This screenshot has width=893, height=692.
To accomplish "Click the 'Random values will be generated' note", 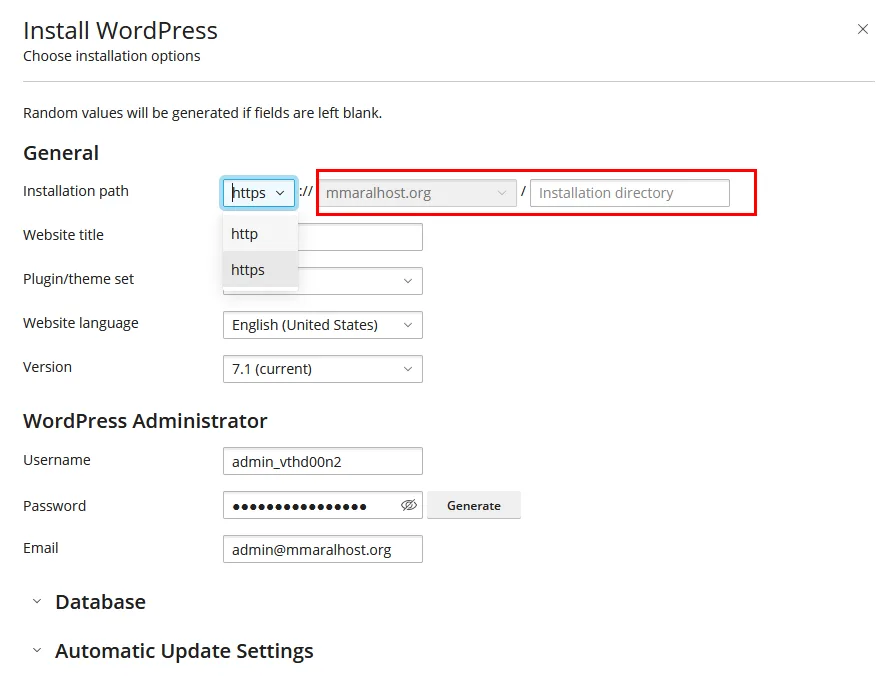I will (x=202, y=113).
